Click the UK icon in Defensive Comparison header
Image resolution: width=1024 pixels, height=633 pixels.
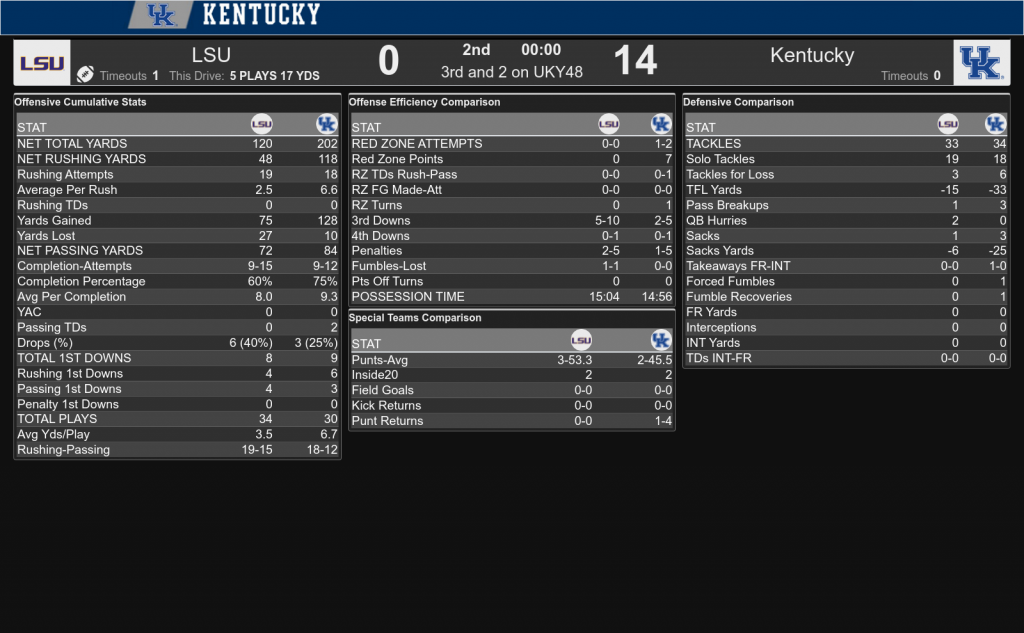(x=995, y=123)
